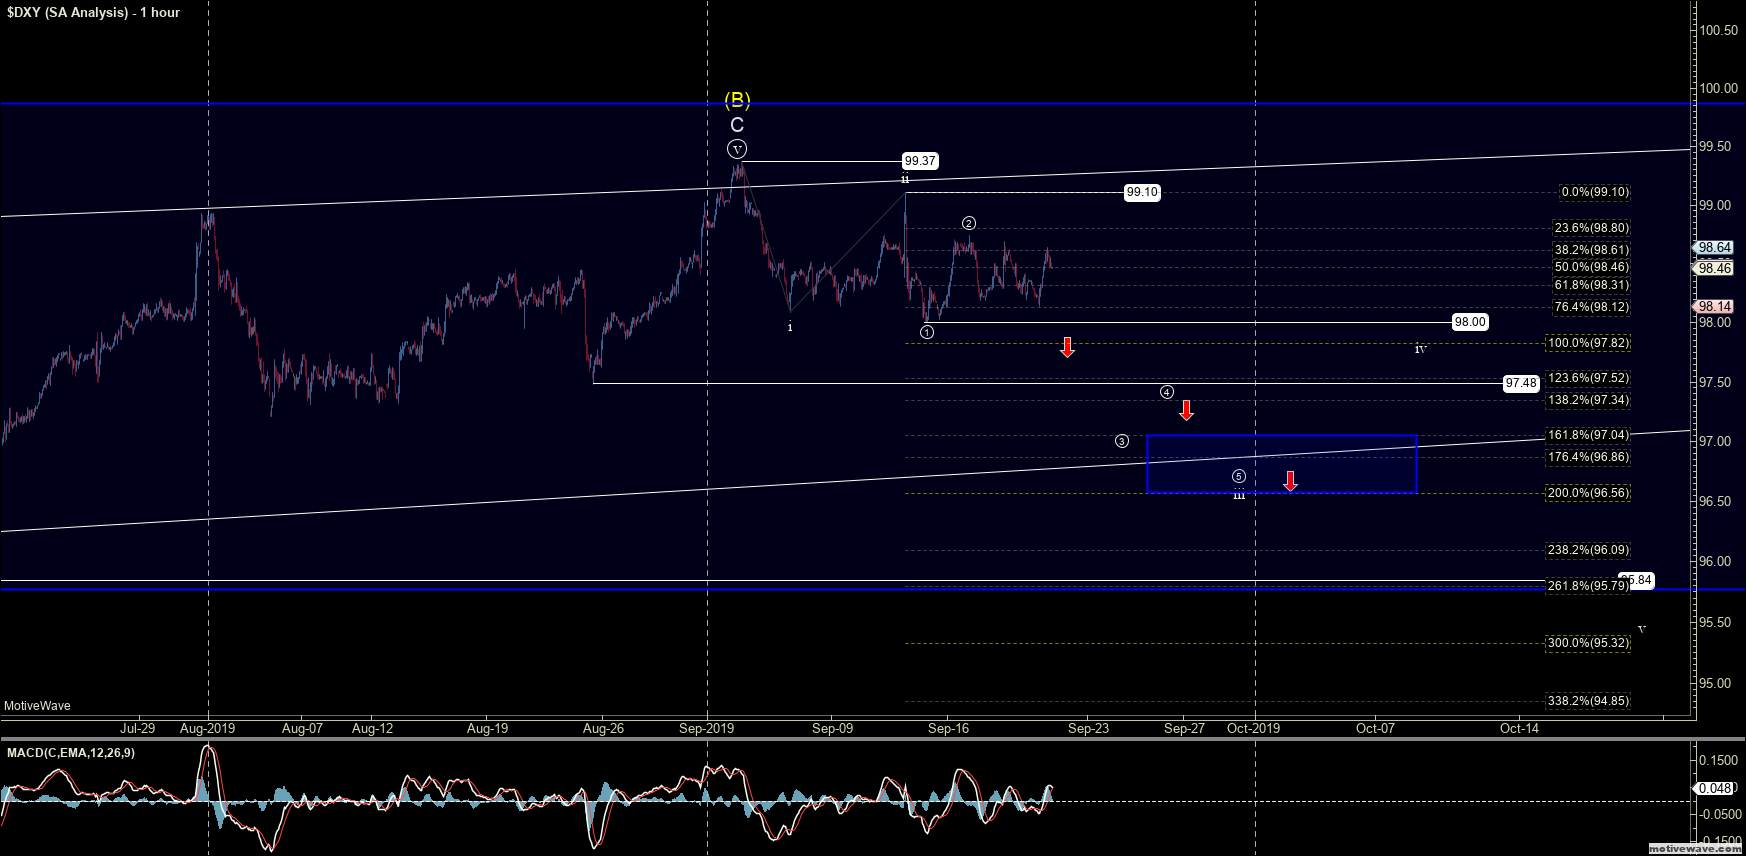Select the circled wave 3 marker
The height and width of the screenshot is (856, 1746).
(1122, 441)
